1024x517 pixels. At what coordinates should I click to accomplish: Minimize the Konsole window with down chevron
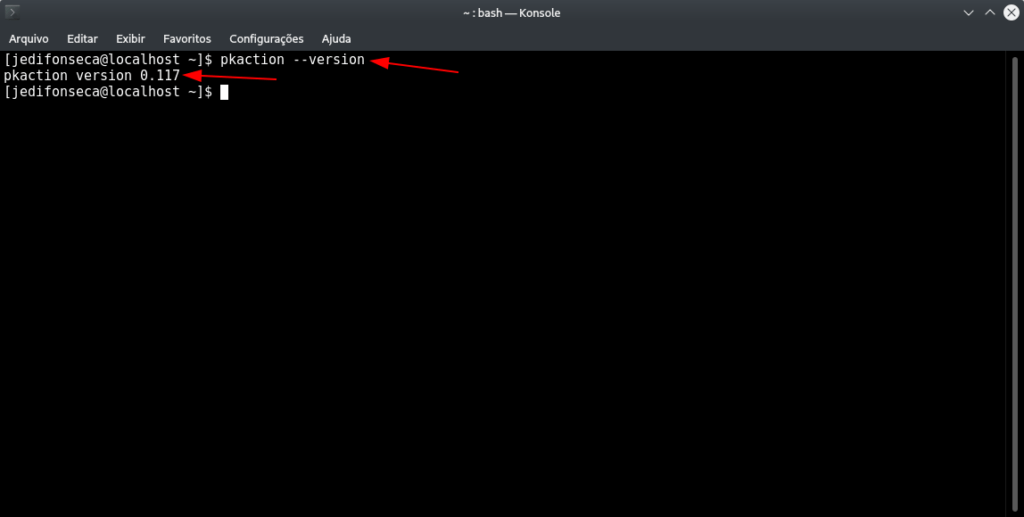pyautogui.click(x=968, y=12)
